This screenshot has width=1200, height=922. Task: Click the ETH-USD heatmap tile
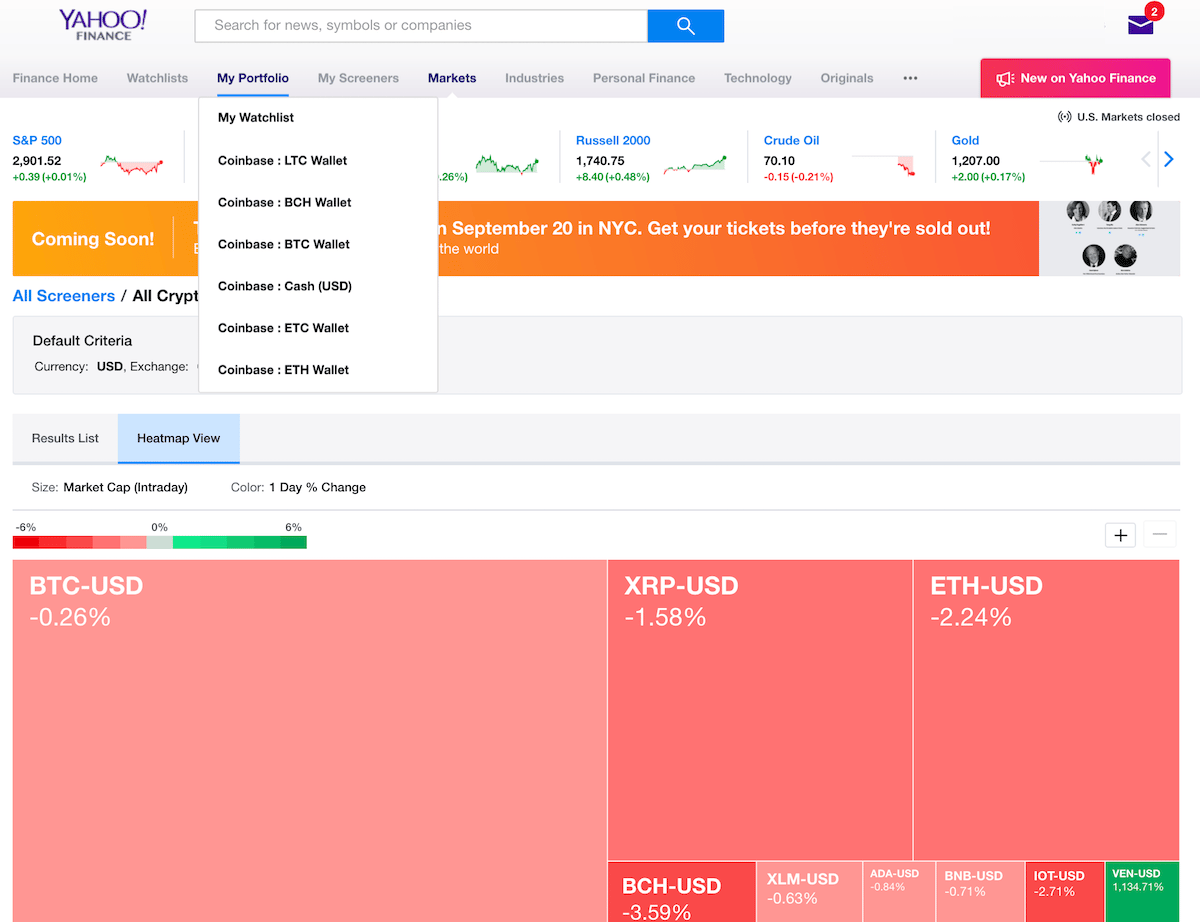point(1046,710)
